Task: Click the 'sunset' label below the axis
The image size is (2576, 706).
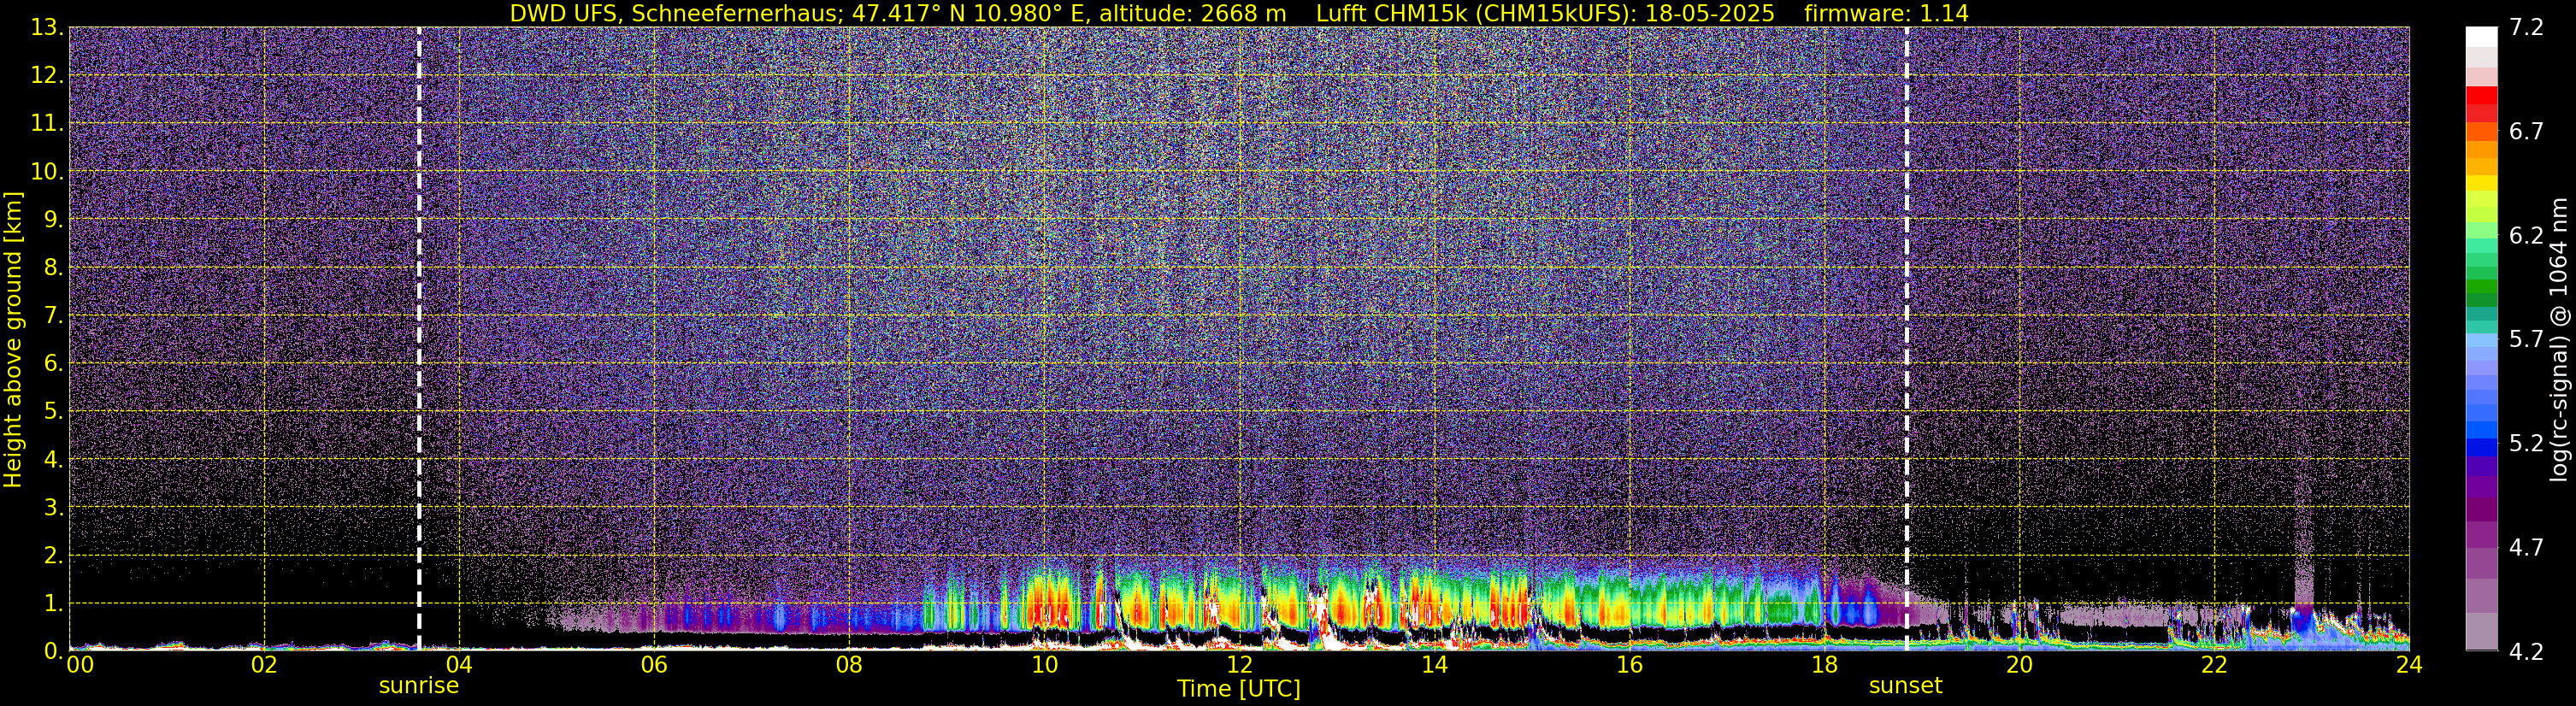Action: (1905, 686)
